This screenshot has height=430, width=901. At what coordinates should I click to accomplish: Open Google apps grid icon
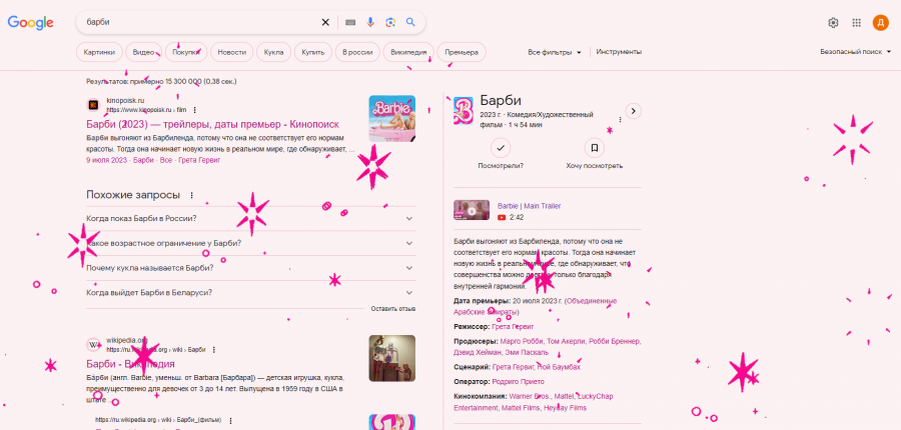(856, 22)
